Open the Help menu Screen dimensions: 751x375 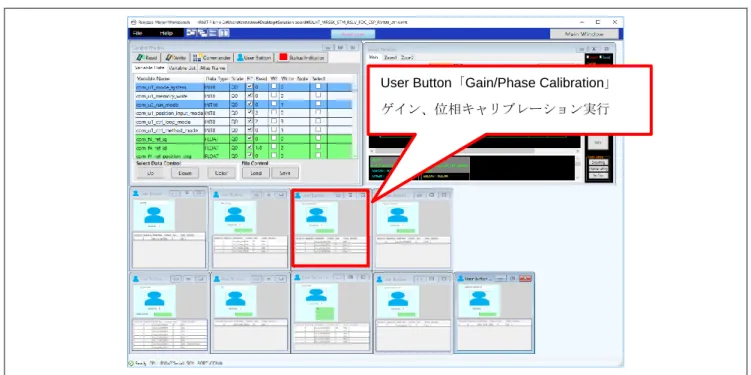[166, 34]
